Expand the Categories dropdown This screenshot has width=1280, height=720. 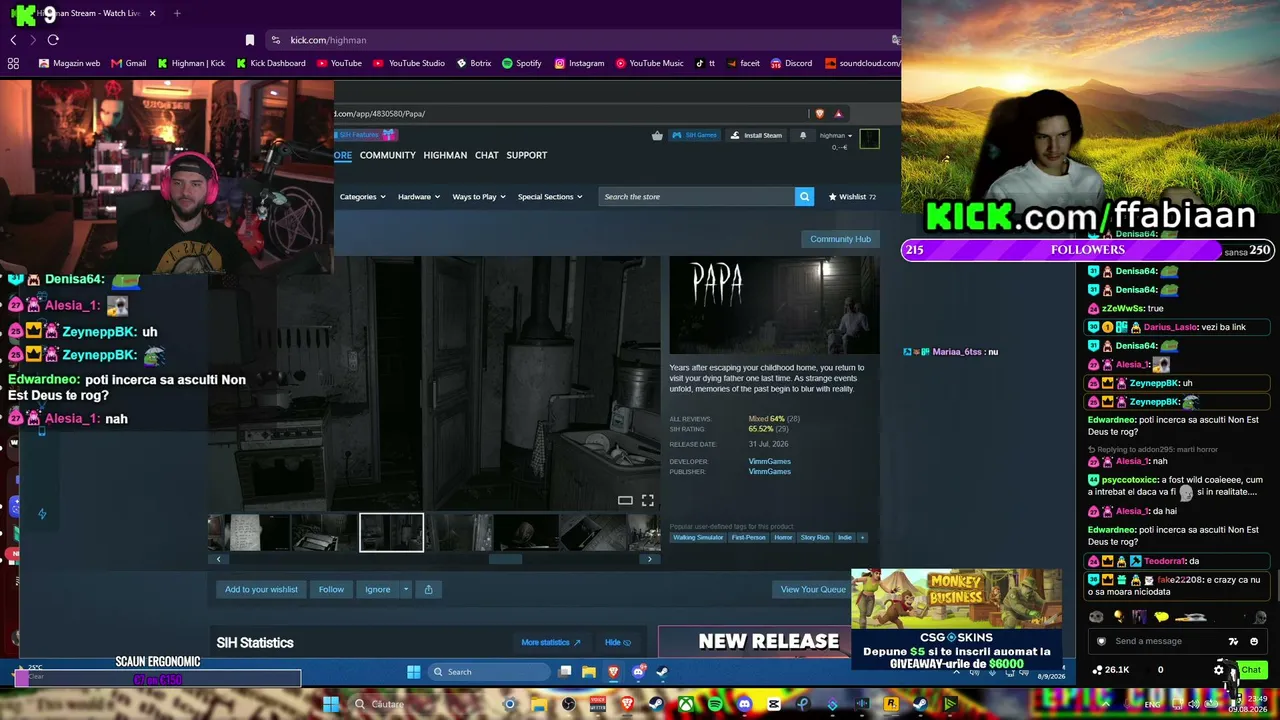(x=362, y=197)
